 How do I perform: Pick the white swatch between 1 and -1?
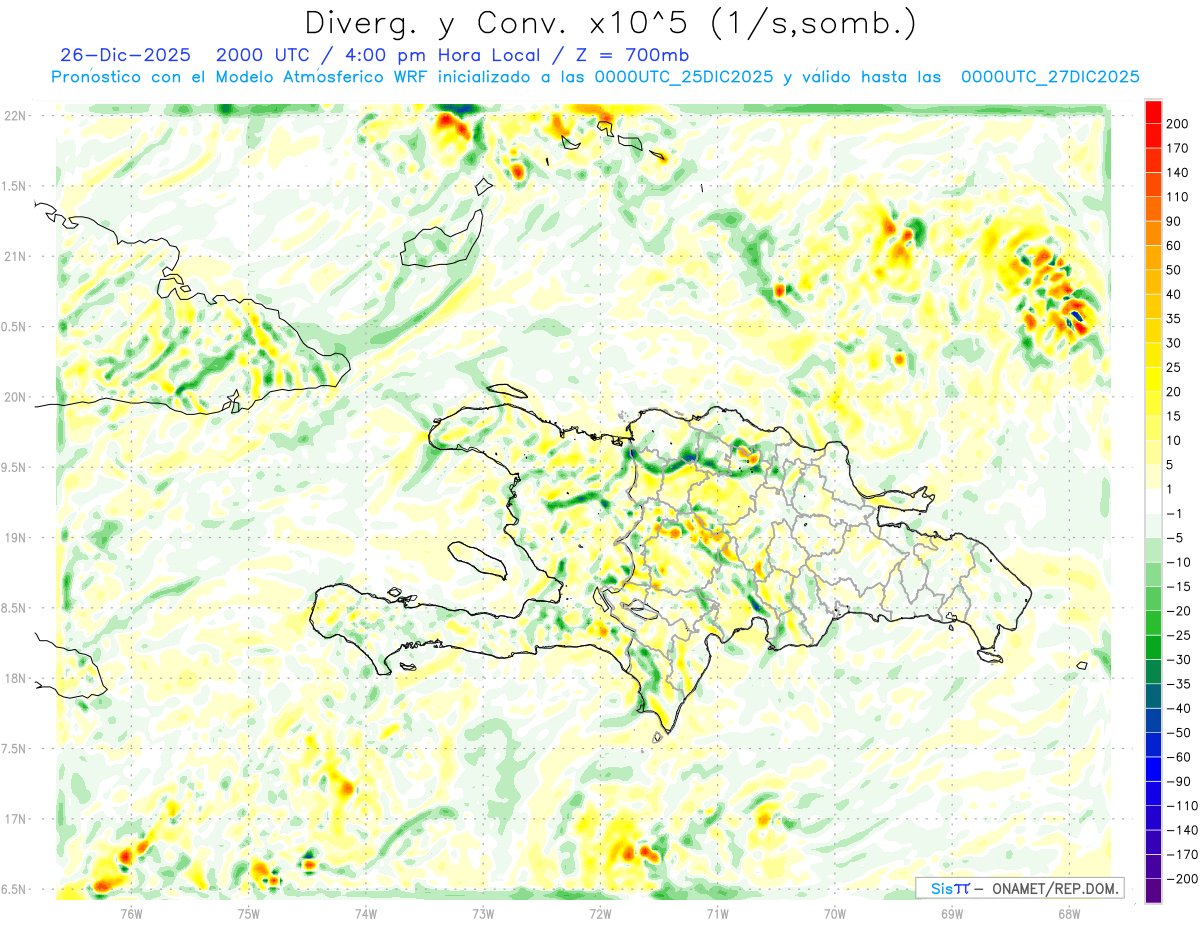(x=1153, y=501)
